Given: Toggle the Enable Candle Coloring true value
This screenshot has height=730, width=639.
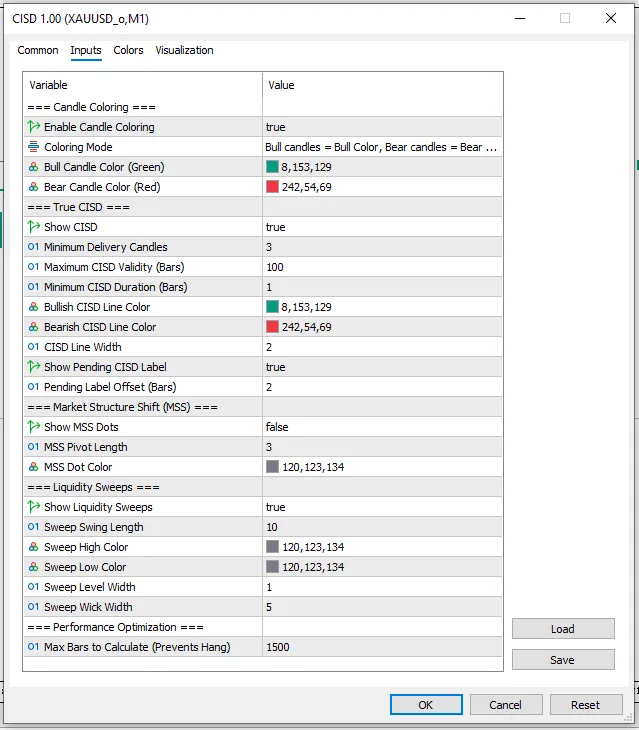Looking at the screenshot, I should (x=382, y=127).
